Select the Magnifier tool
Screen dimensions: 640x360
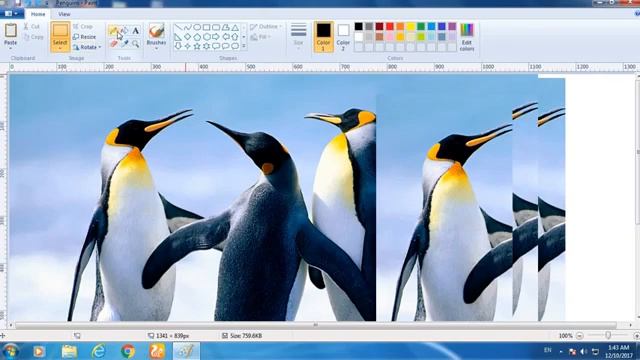[136, 43]
